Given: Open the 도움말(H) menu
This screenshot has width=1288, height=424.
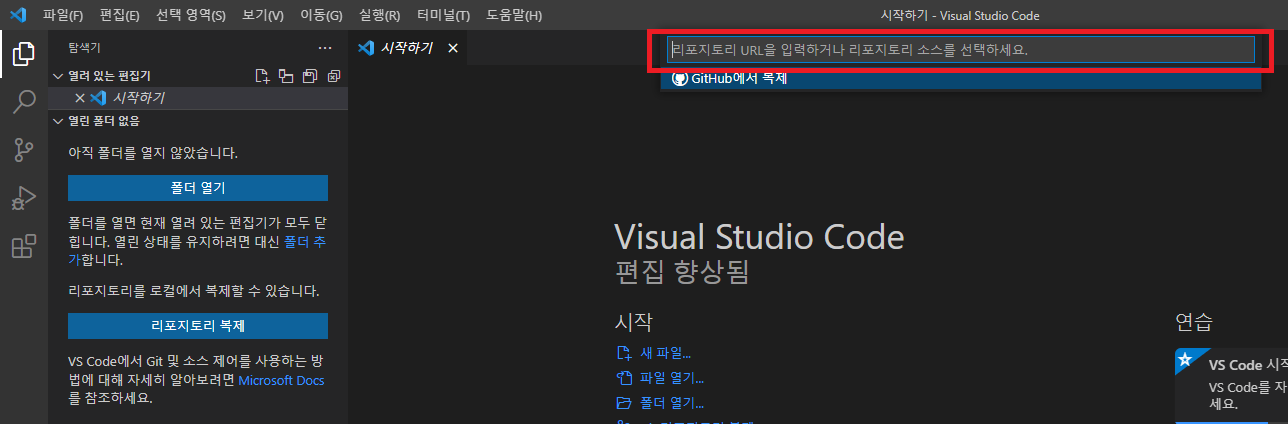Looking at the screenshot, I should tap(514, 15).
